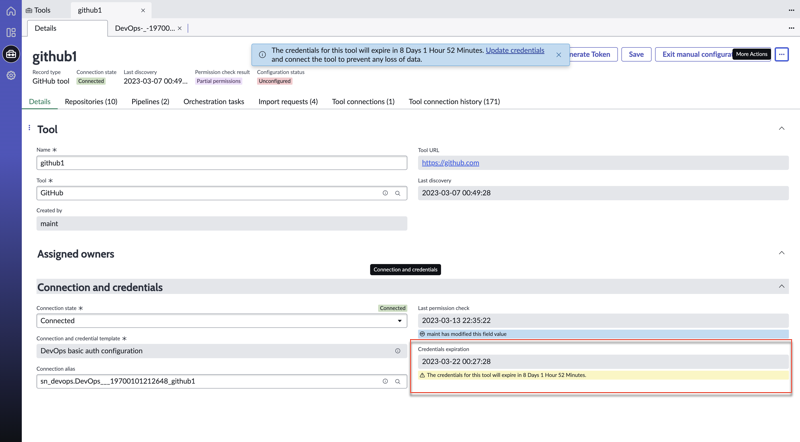Open overflow menu of the sub tab bar

point(791,28)
